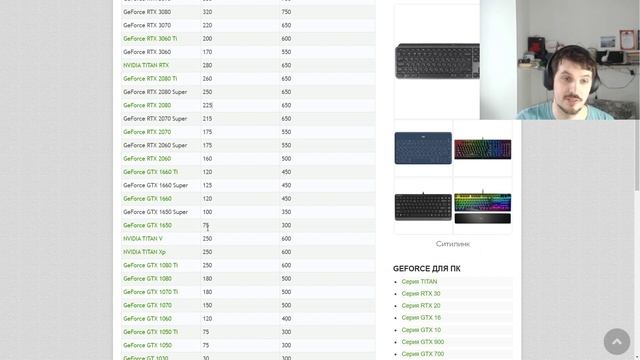The image size is (640, 360).
Task: Click the GeForce RTX 3060 row name
Action: (x=147, y=52)
